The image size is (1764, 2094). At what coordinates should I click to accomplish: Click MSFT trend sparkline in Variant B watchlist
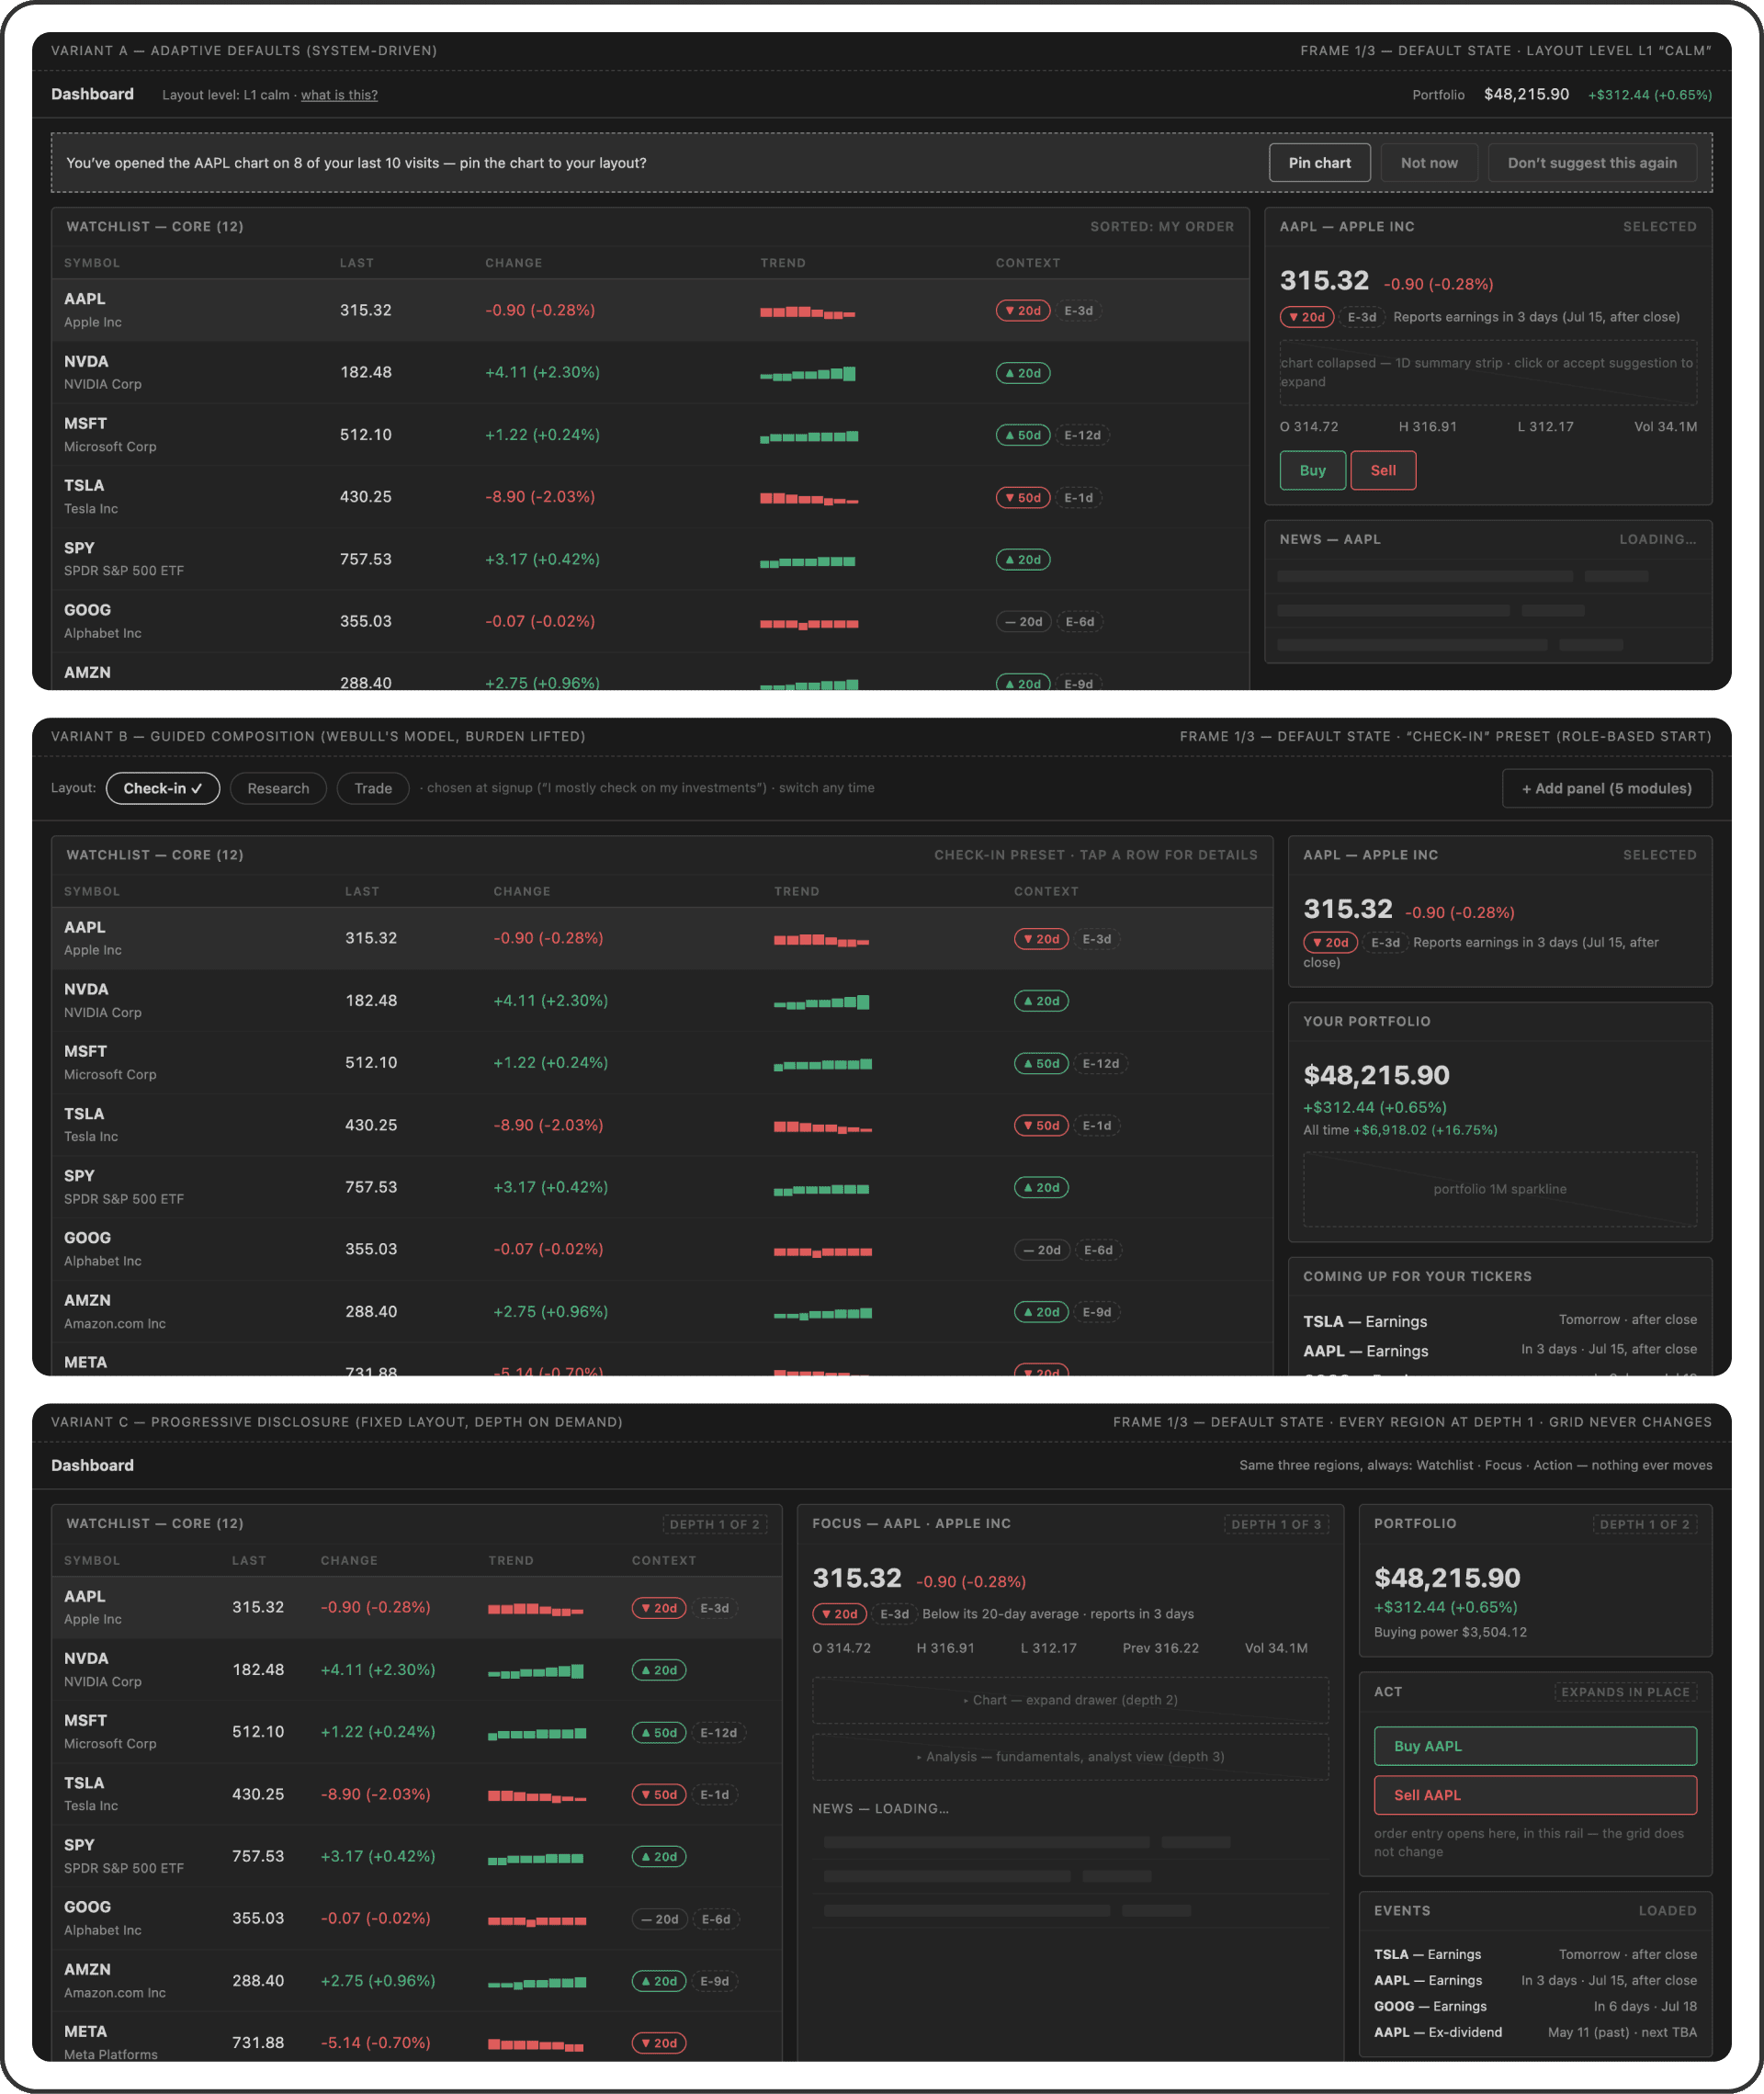pos(823,1064)
